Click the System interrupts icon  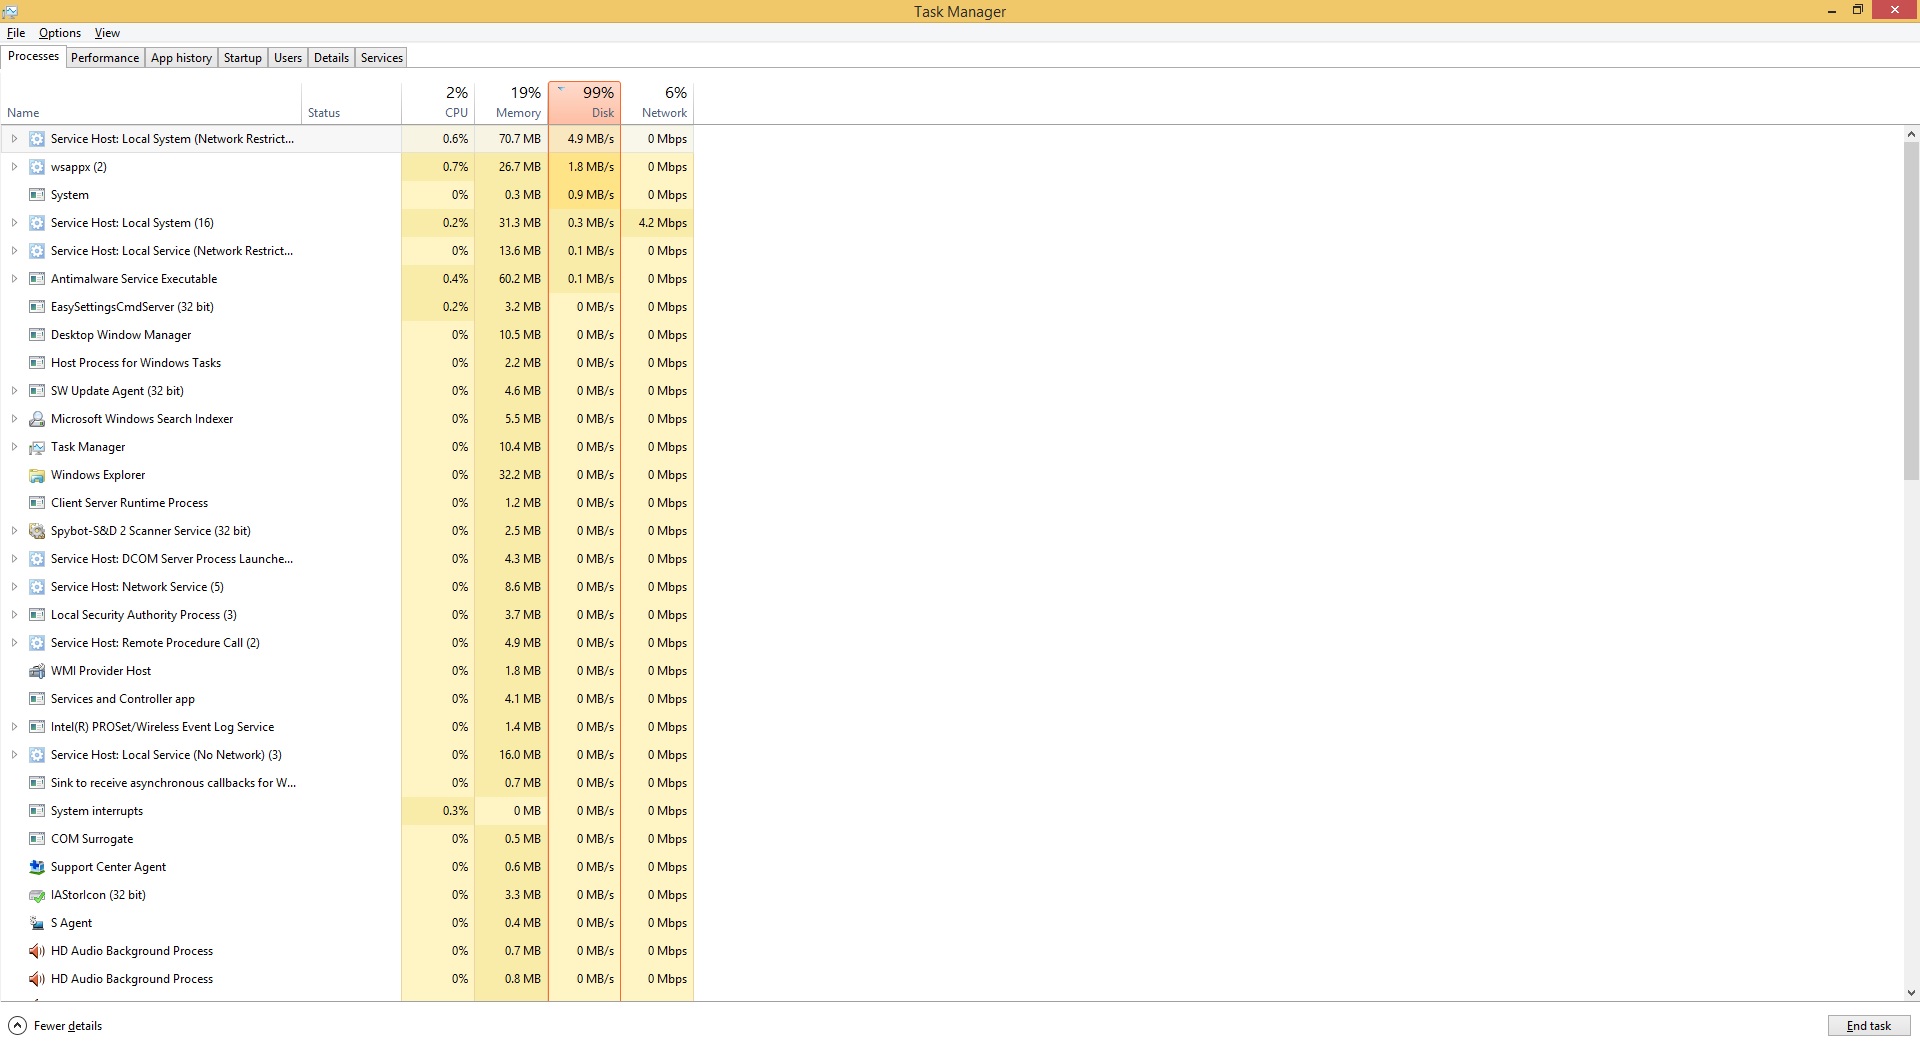point(37,811)
